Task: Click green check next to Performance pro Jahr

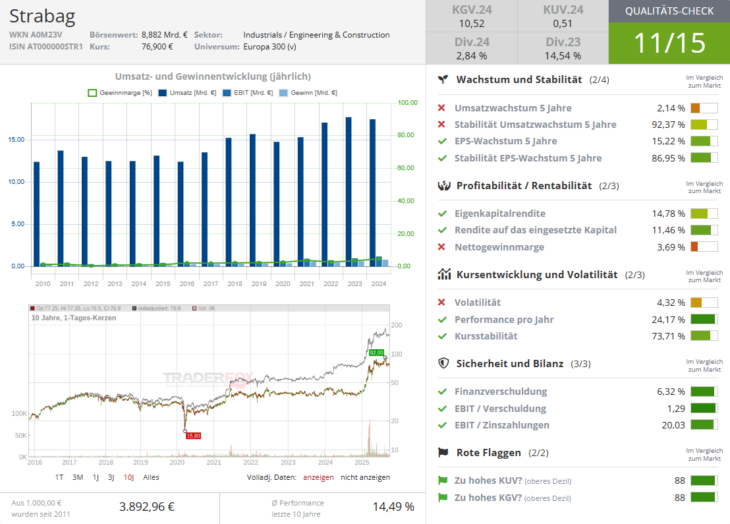Action: click(442, 320)
